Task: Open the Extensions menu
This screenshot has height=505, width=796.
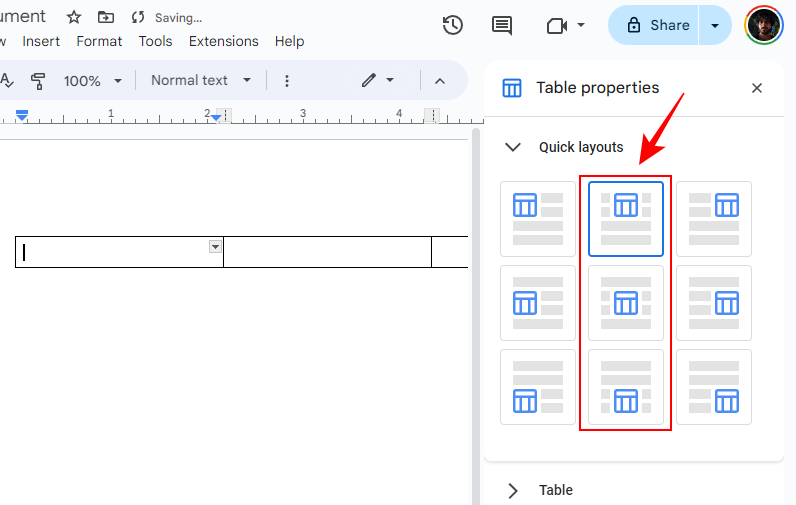Action: tap(223, 41)
